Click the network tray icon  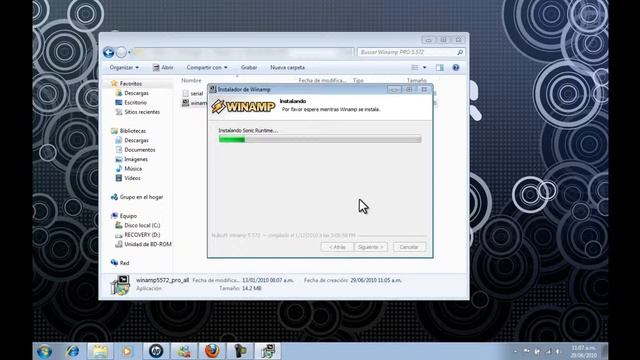click(x=548, y=351)
